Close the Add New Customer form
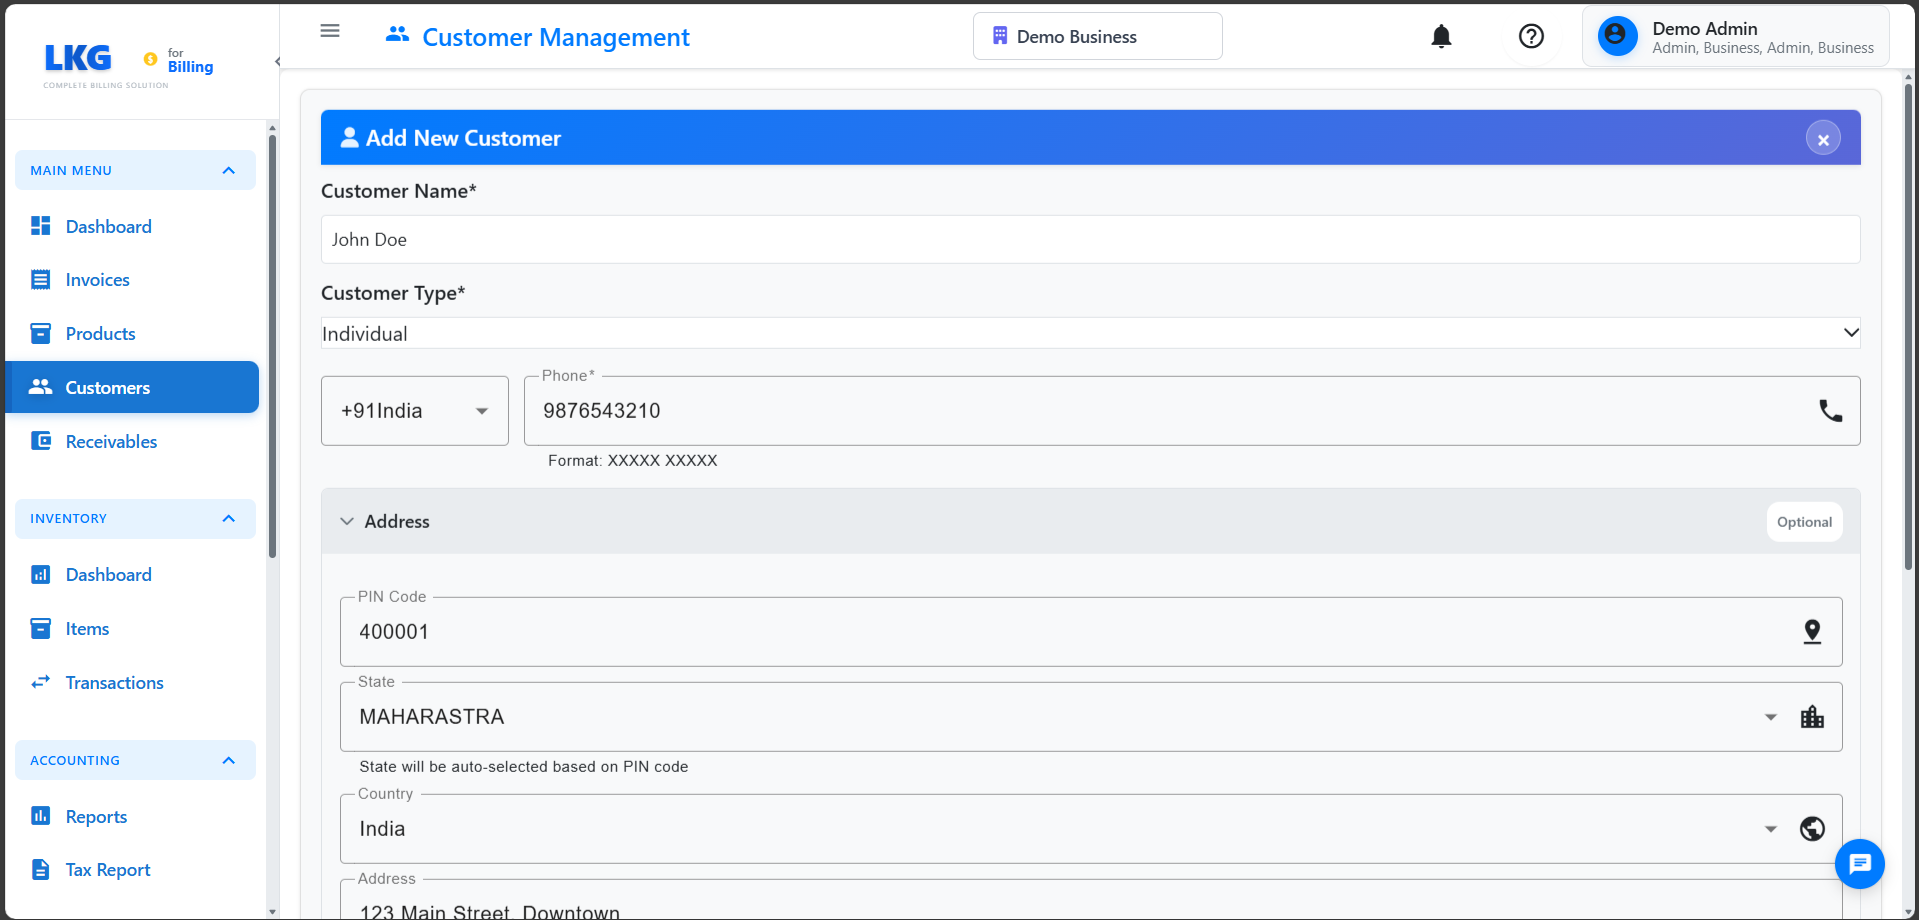 click(x=1823, y=138)
